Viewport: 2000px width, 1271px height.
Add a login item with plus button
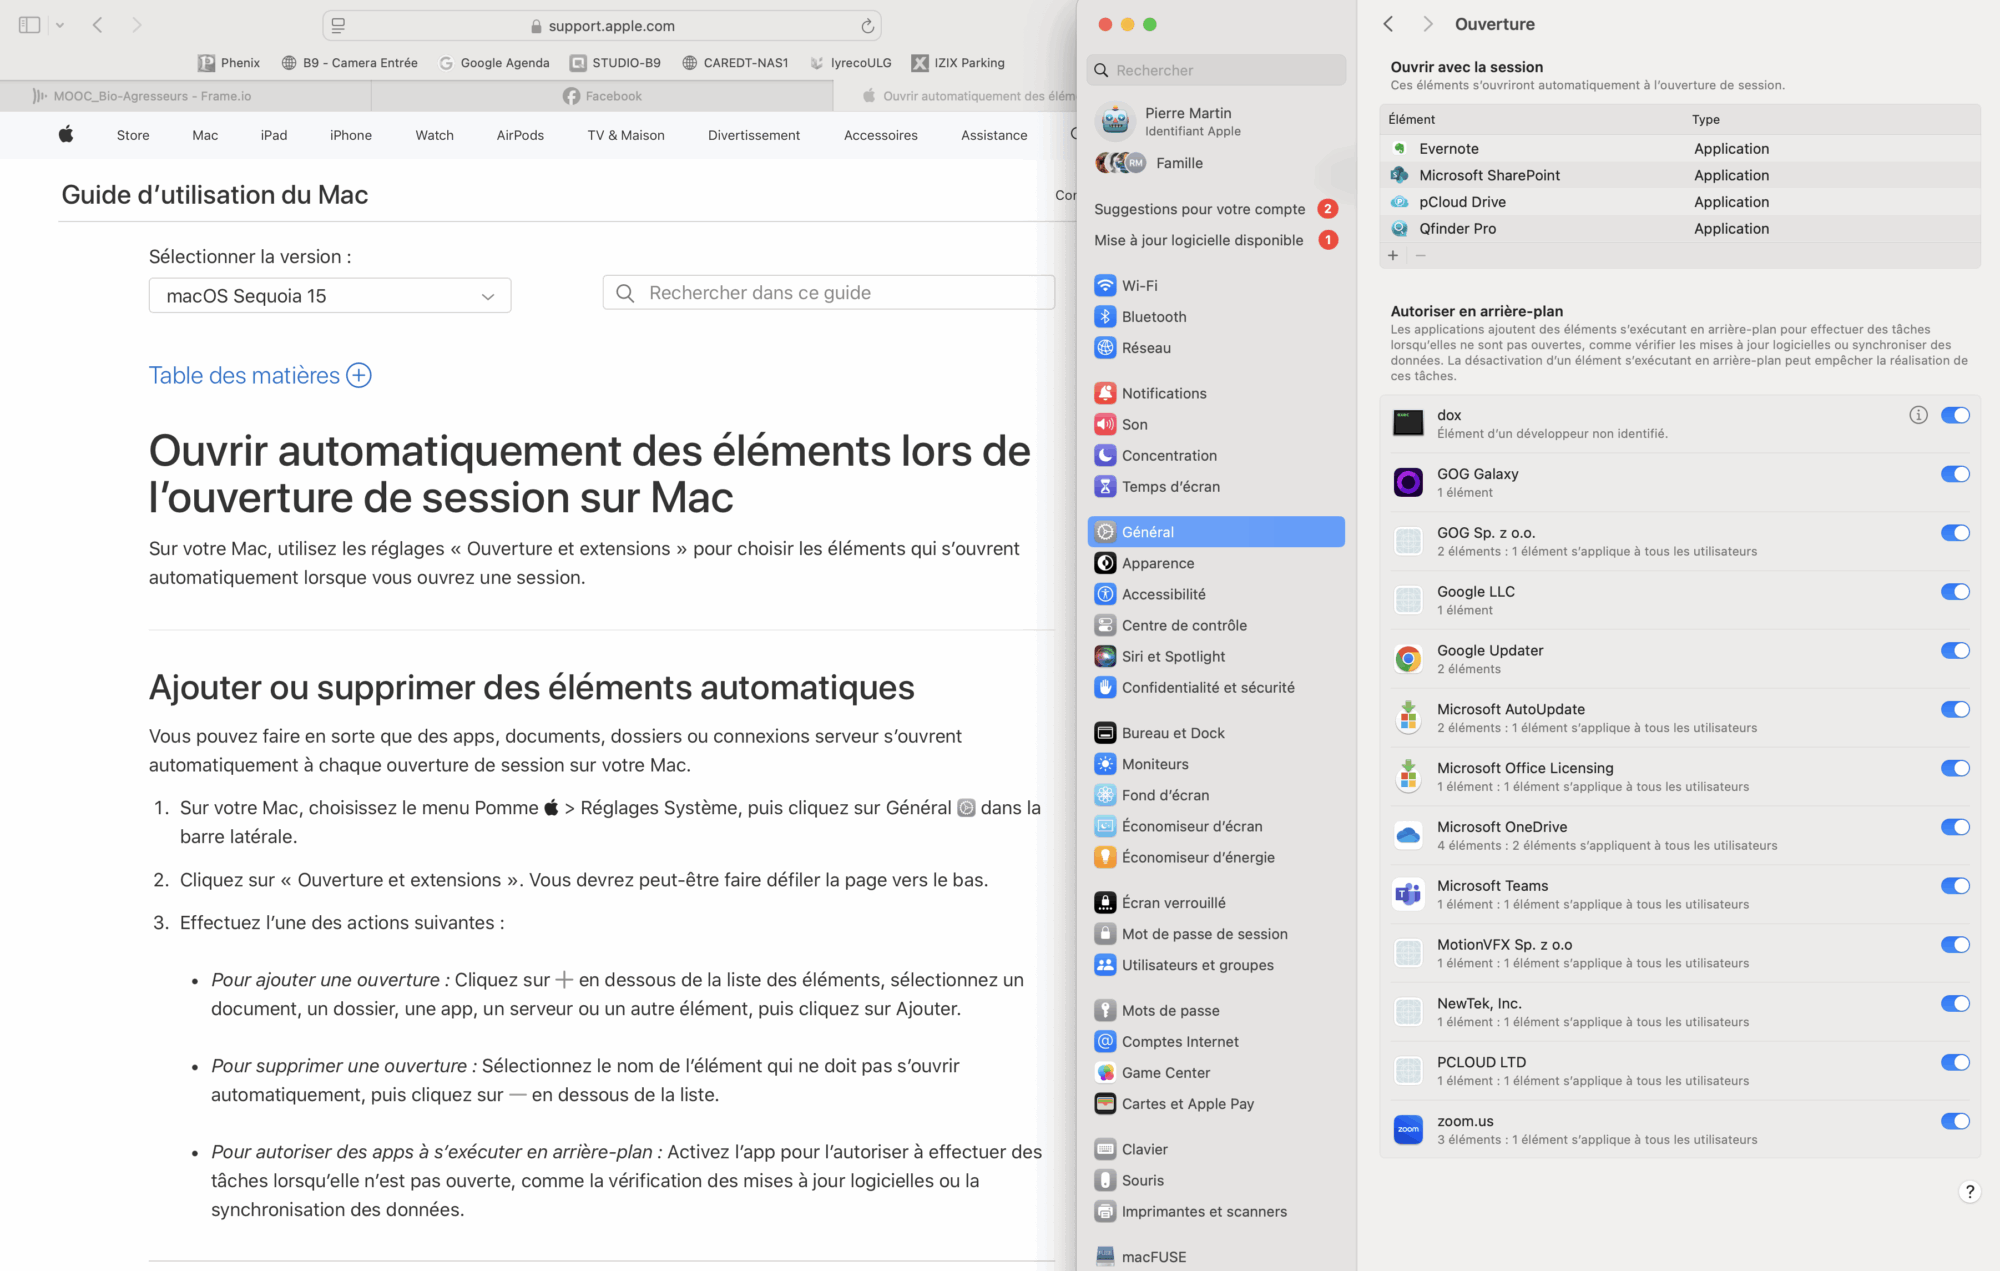click(1393, 255)
